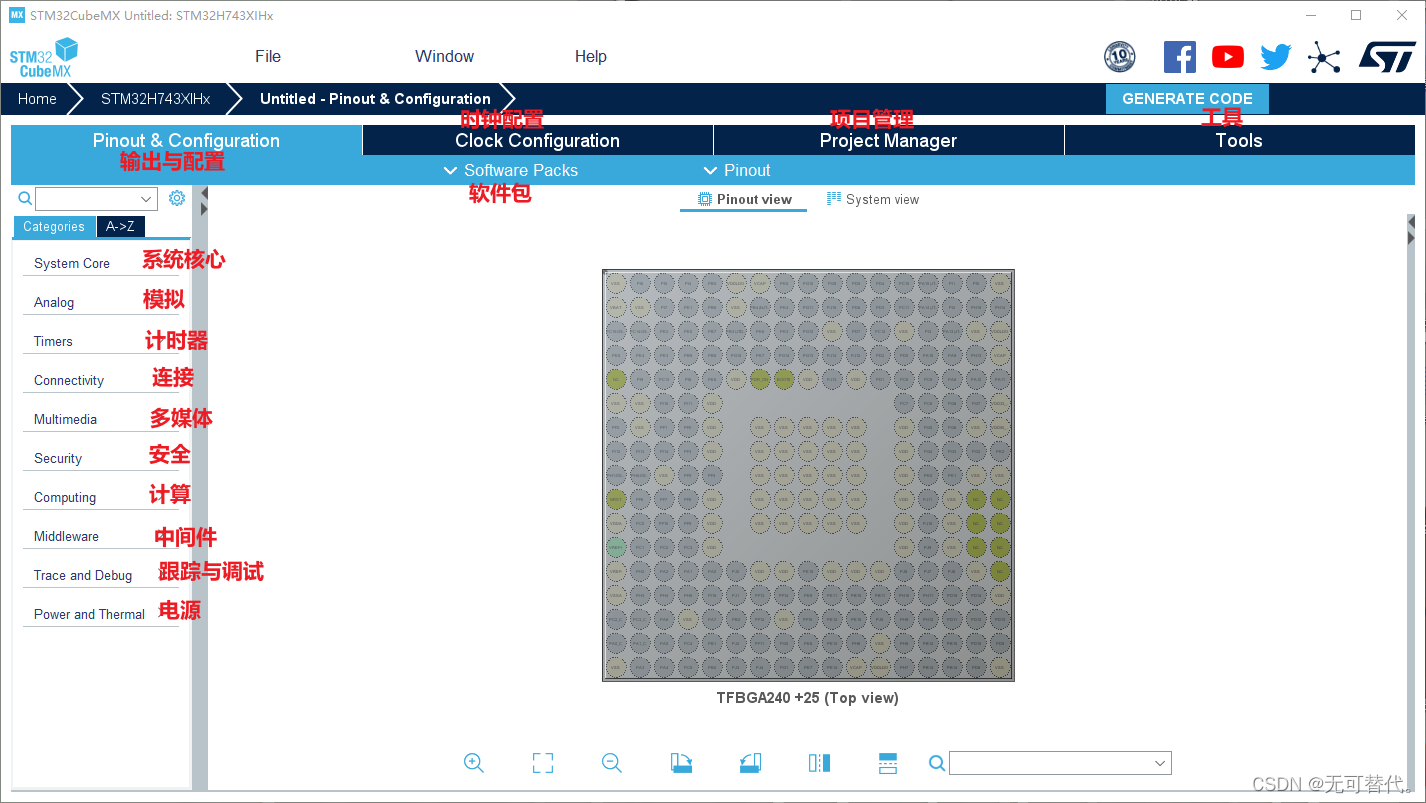Open the YouTube icon in the toolbar
Image resolution: width=1426 pixels, height=803 pixels.
1227,56
